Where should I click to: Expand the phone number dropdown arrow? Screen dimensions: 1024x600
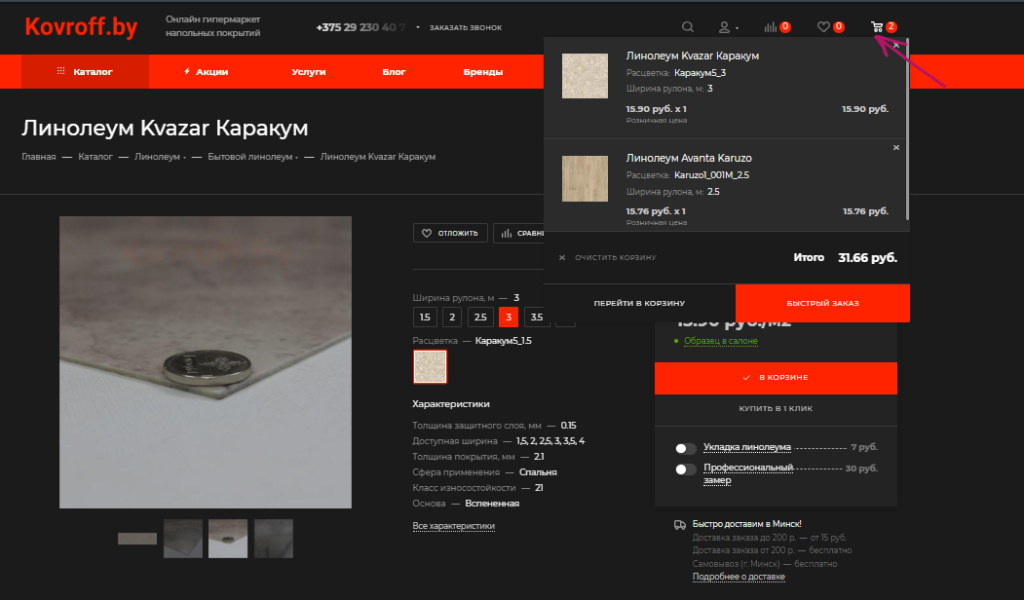418,28
